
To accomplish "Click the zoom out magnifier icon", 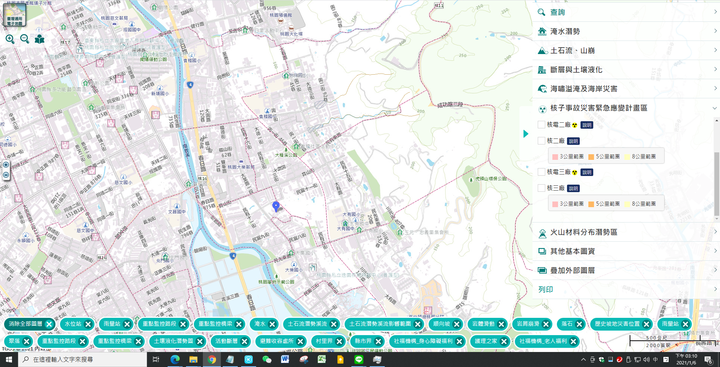I will point(24,39).
